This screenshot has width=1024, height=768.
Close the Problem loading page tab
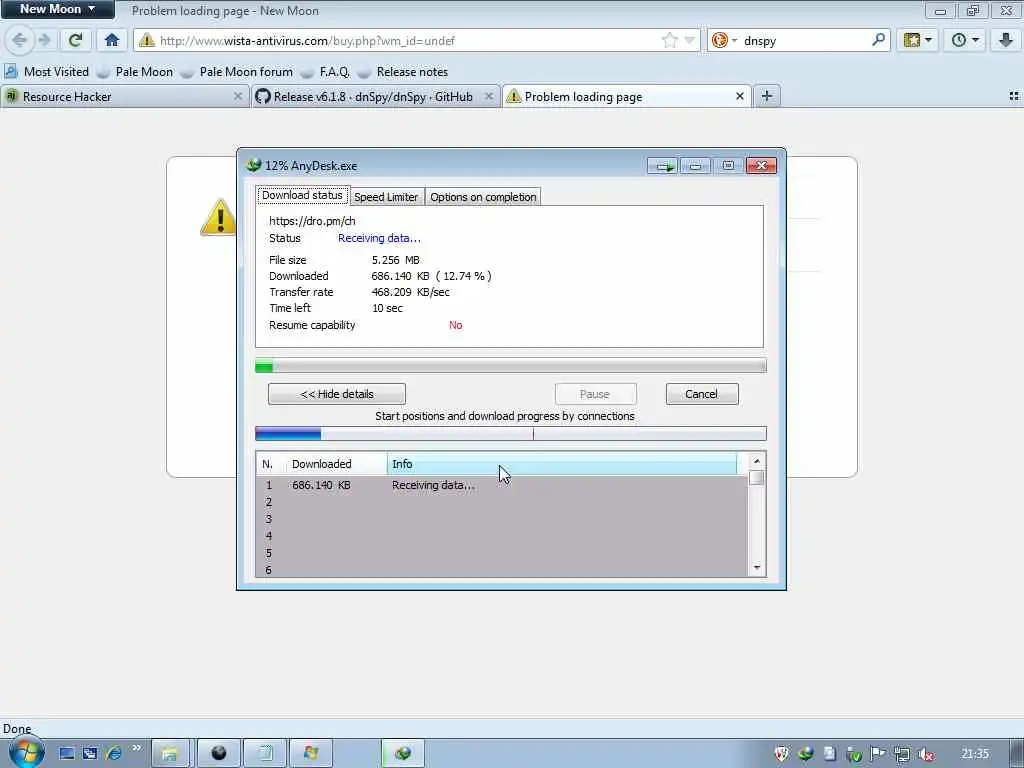pos(739,97)
